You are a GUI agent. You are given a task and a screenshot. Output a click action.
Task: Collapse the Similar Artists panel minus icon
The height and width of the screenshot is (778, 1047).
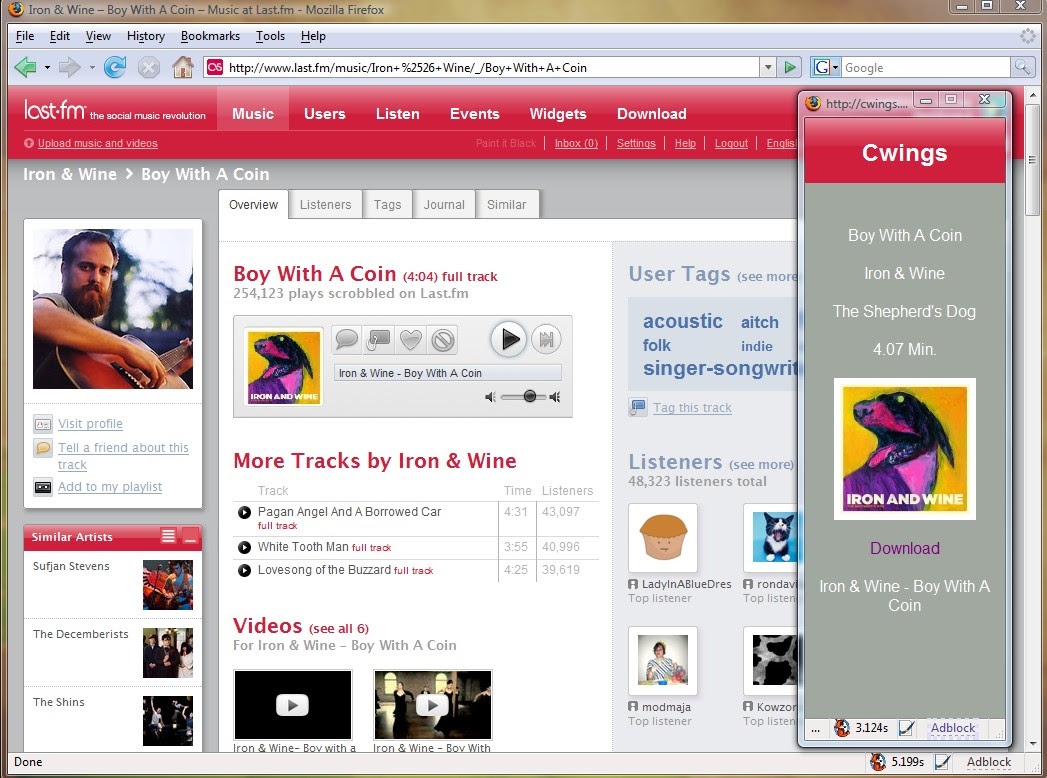tap(190, 536)
